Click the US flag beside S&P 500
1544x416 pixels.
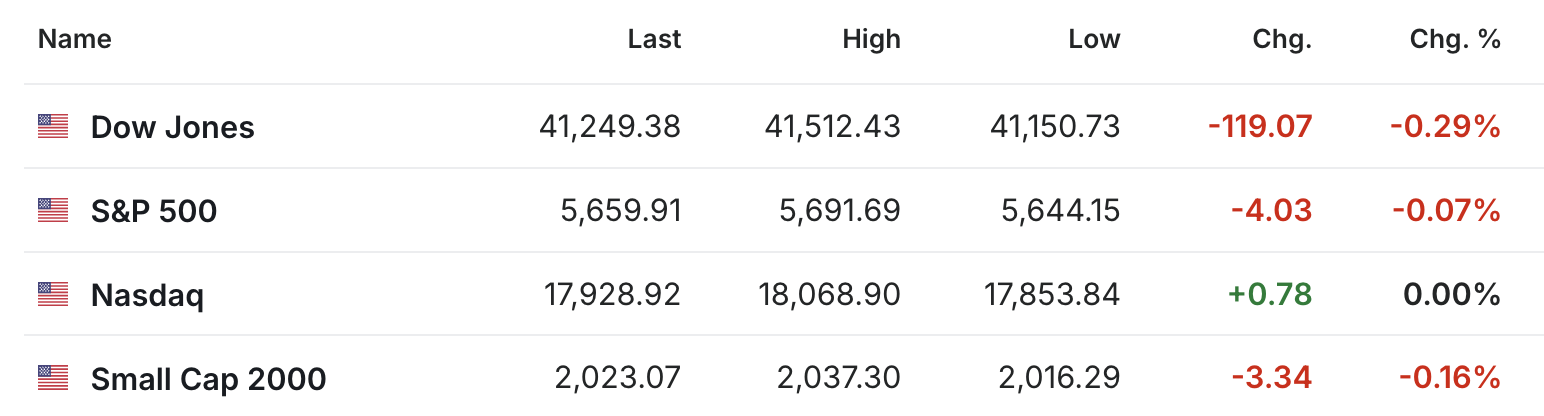coord(53,210)
